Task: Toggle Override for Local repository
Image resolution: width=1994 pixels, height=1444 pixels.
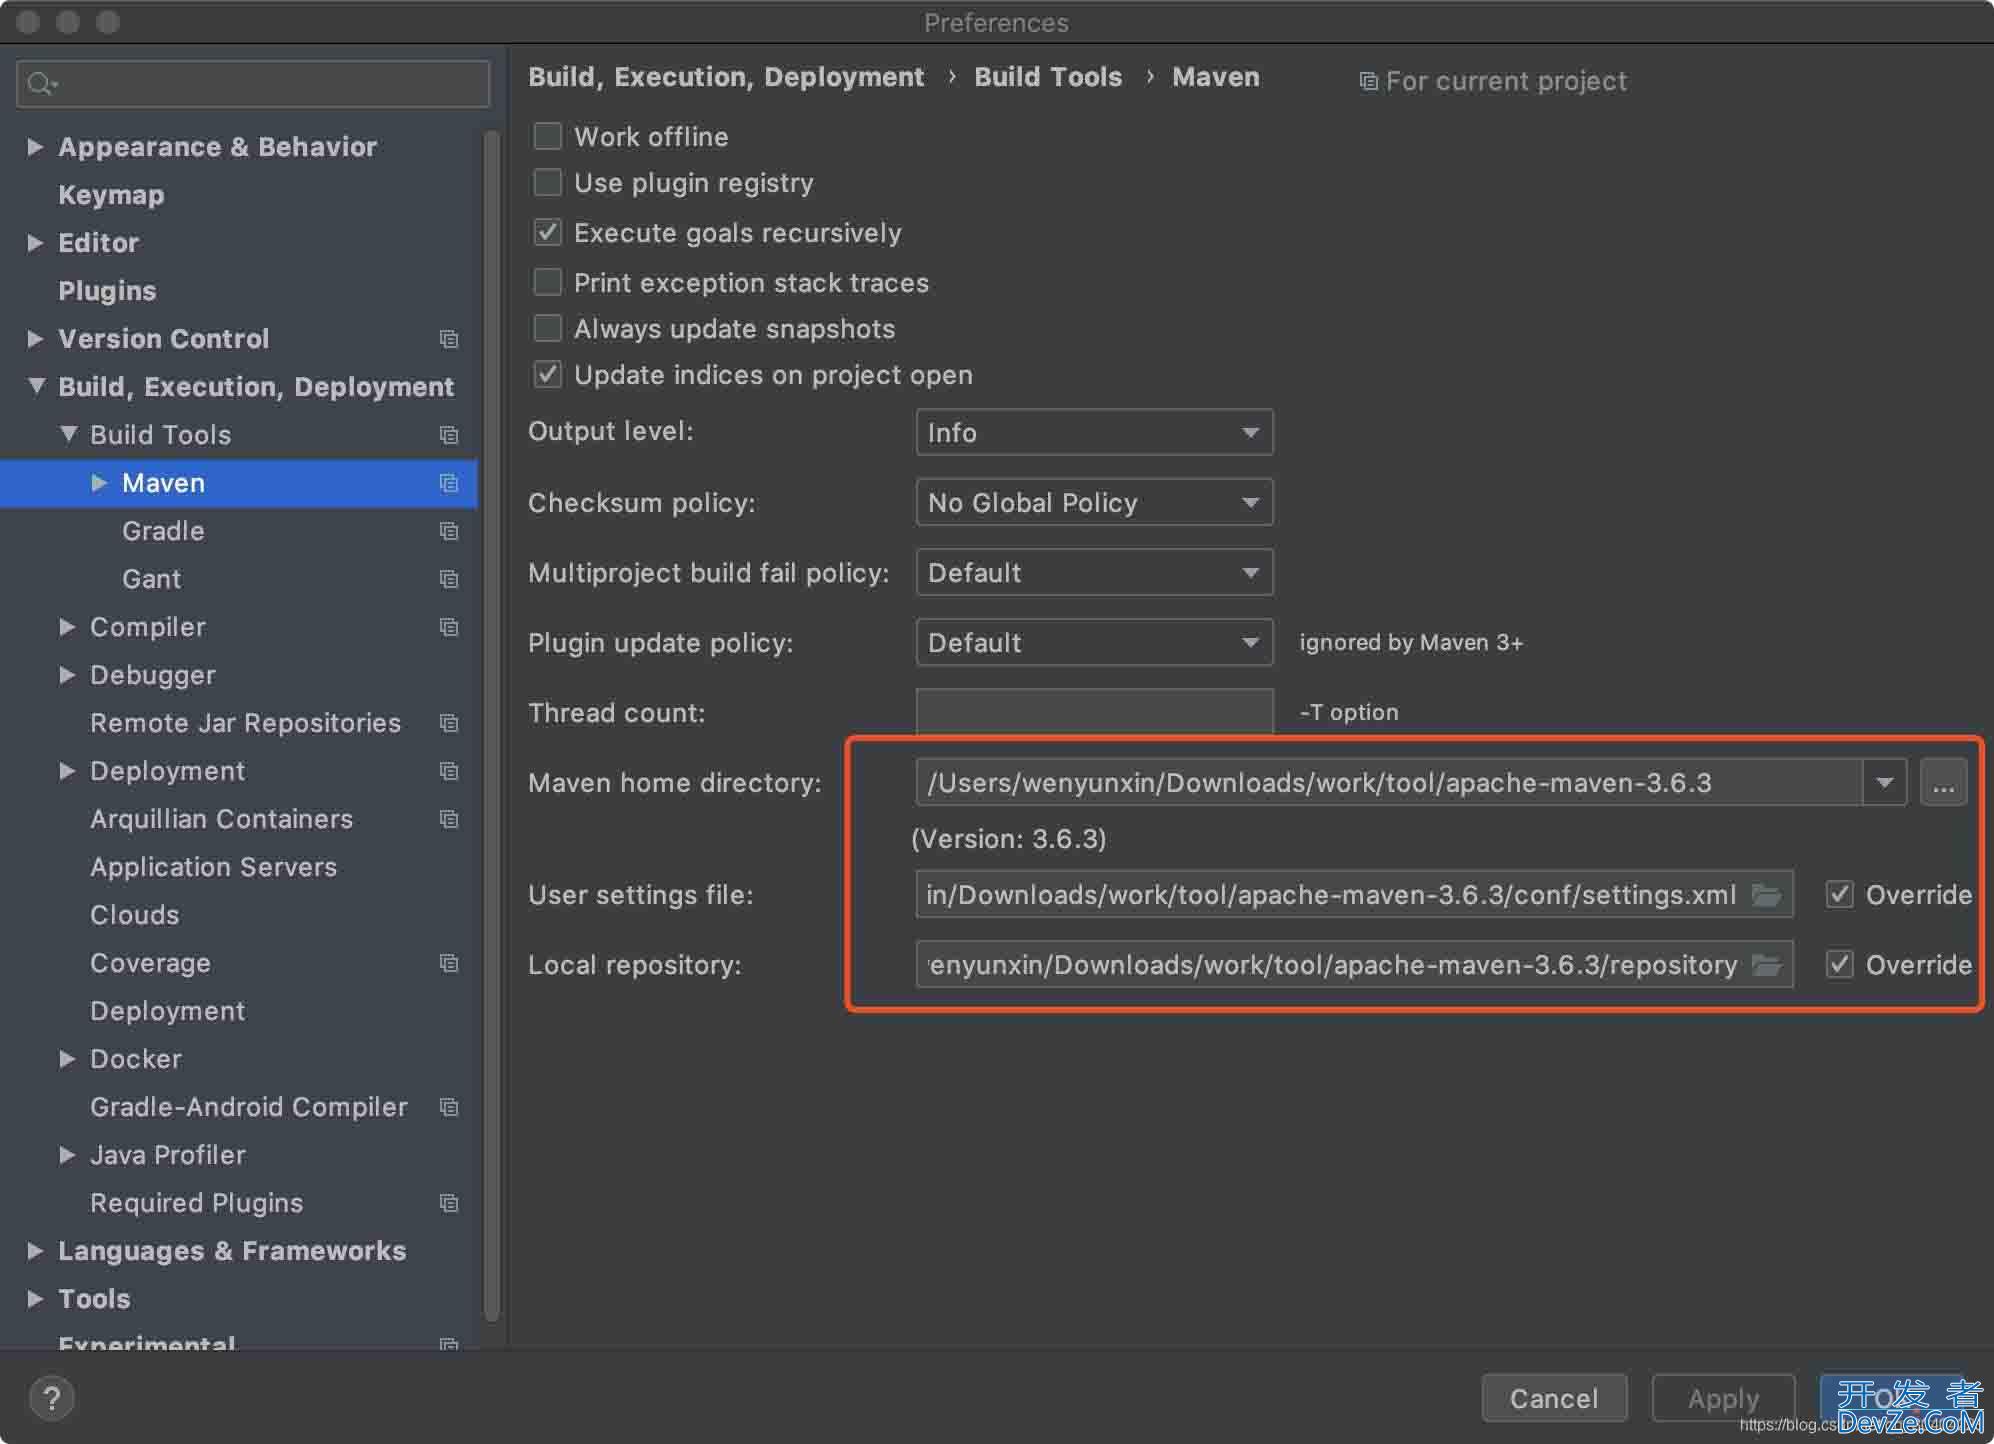Action: coord(1839,964)
